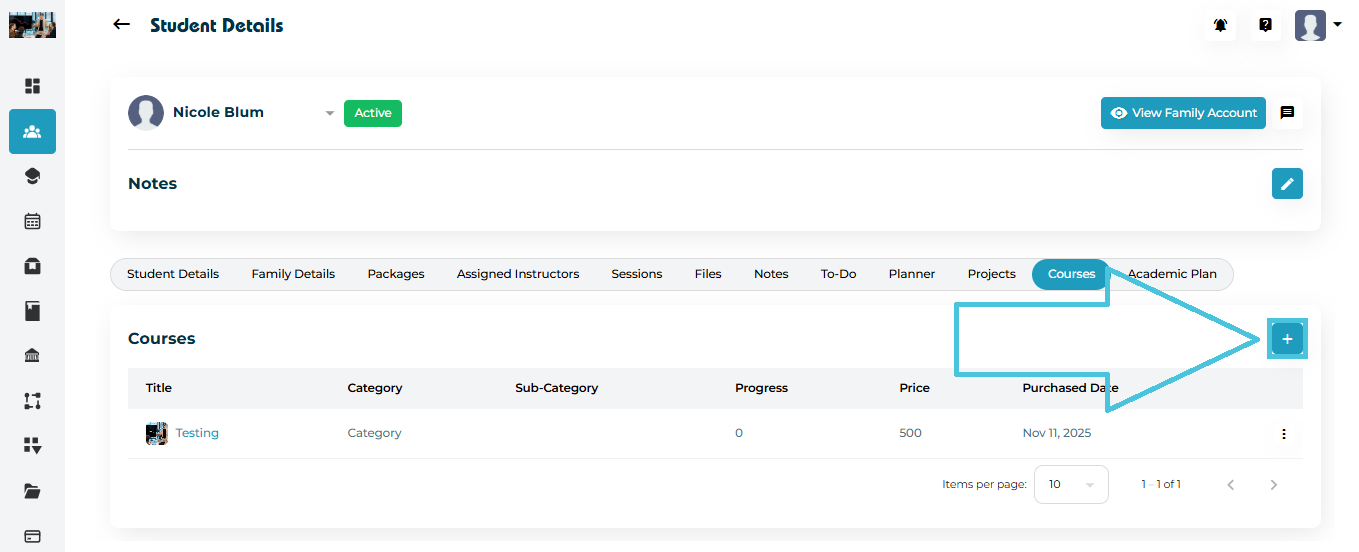Go to the next page arrow
This screenshot has width=1359, height=552.
pyautogui.click(x=1273, y=485)
